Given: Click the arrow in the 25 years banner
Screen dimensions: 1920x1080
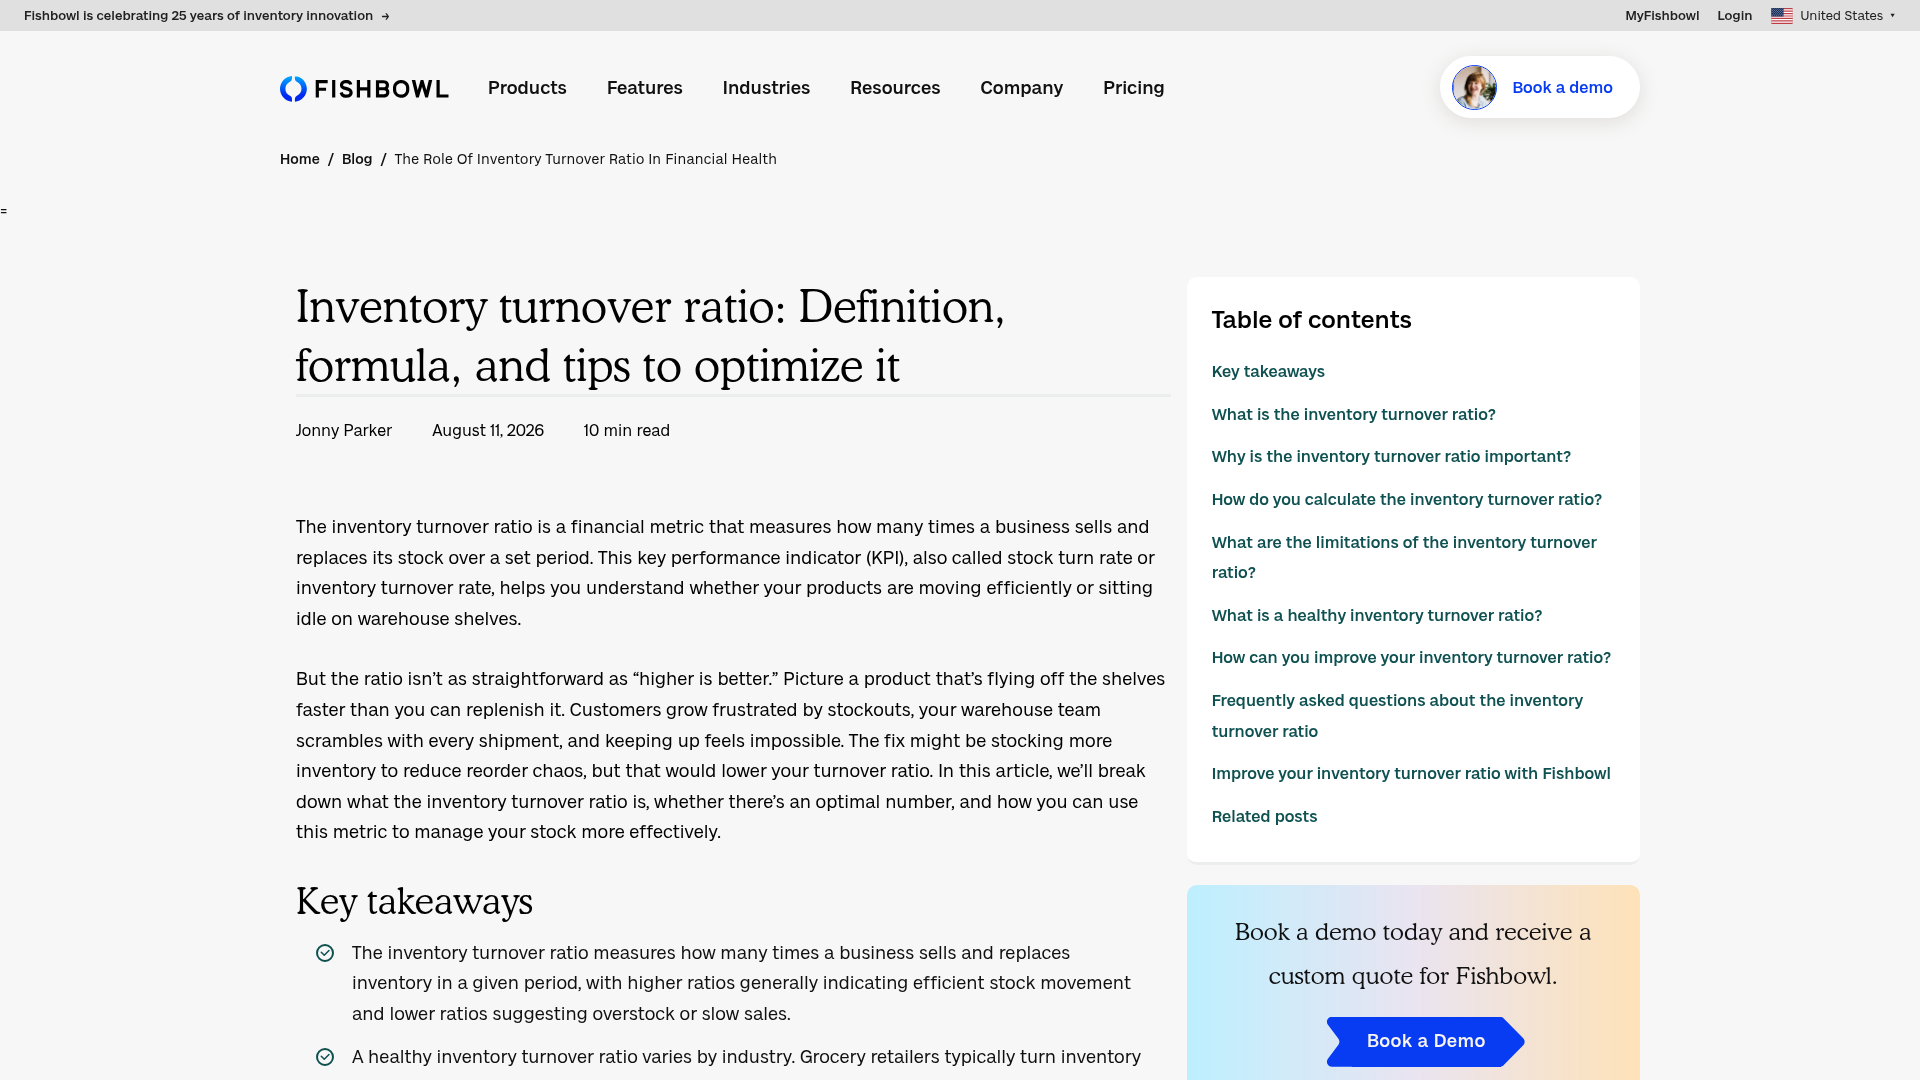Looking at the screenshot, I should coord(385,16).
